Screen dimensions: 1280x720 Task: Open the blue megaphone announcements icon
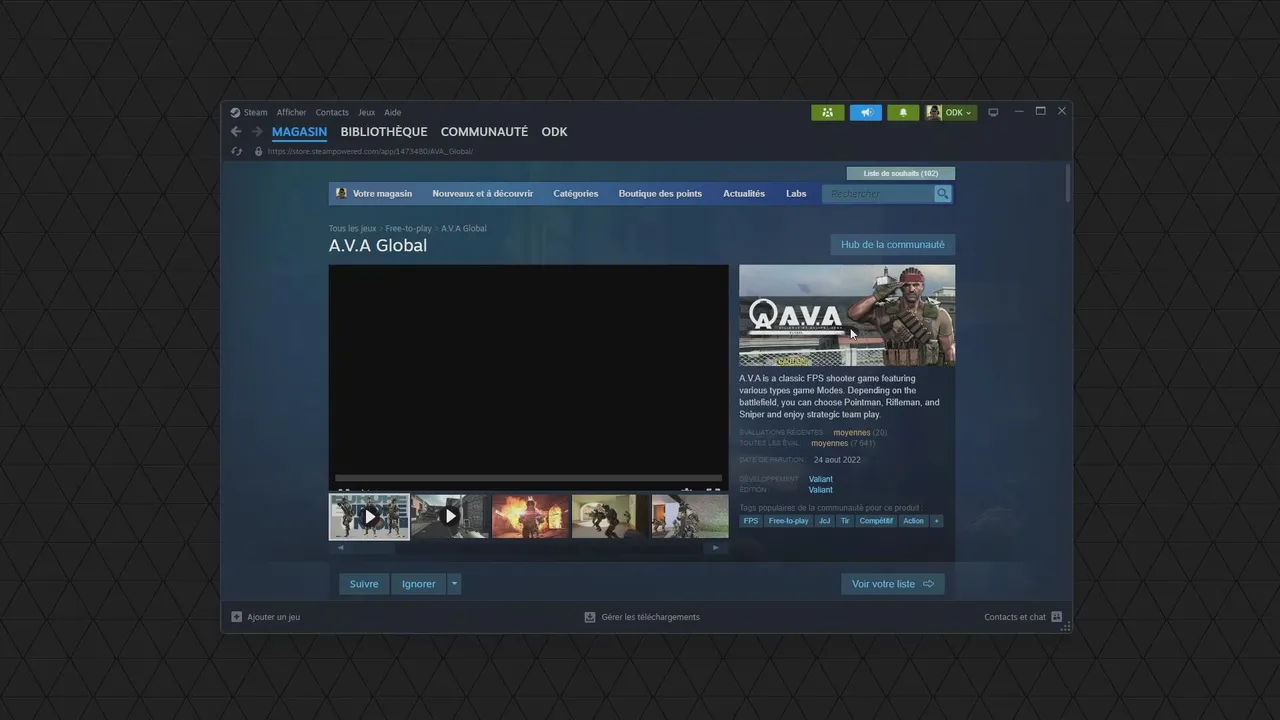point(866,113)
